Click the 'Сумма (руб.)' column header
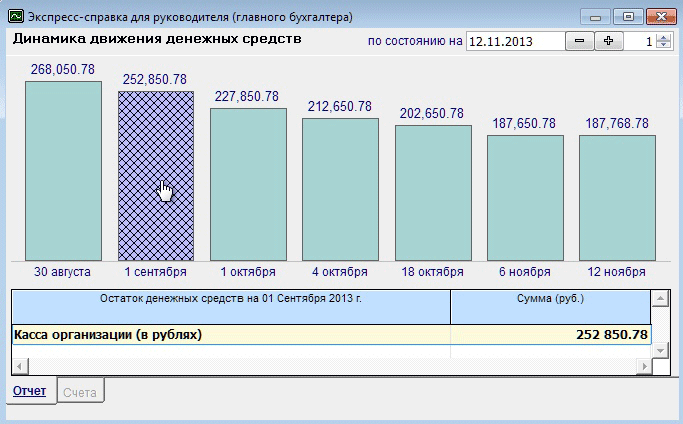 [x=551, y=307]
